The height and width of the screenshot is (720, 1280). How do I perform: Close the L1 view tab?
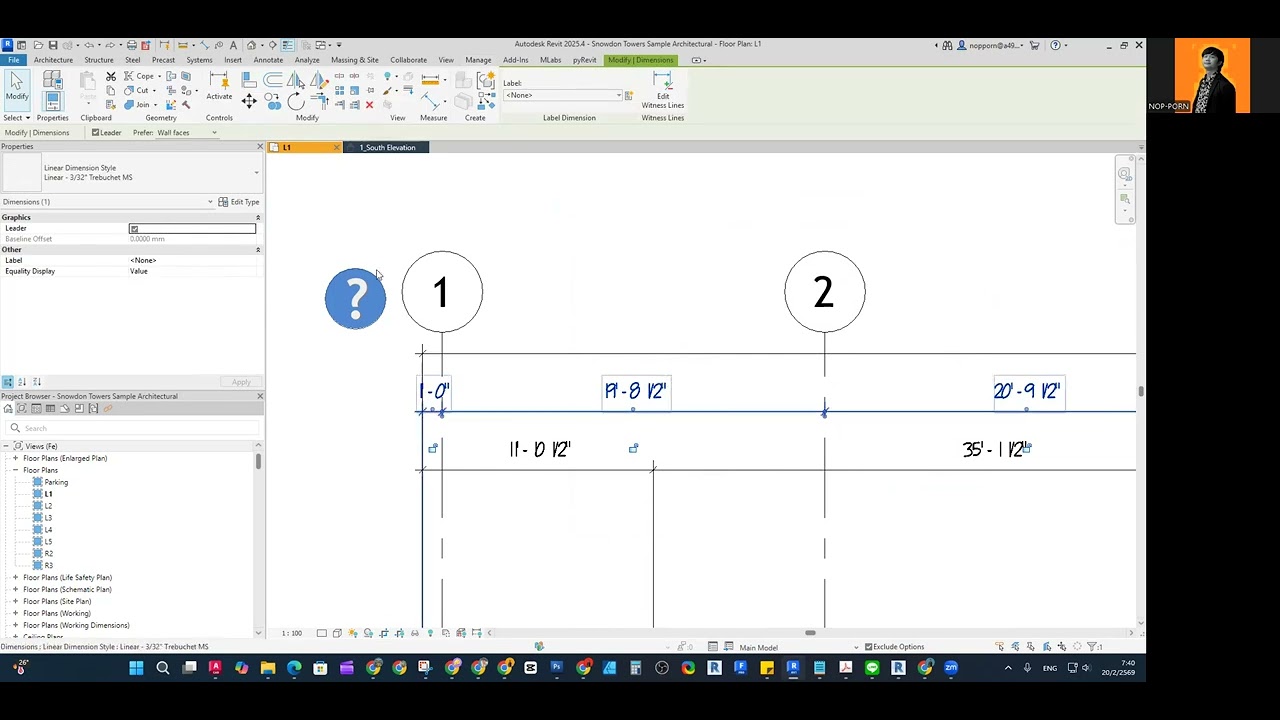(x=335, y=148)
